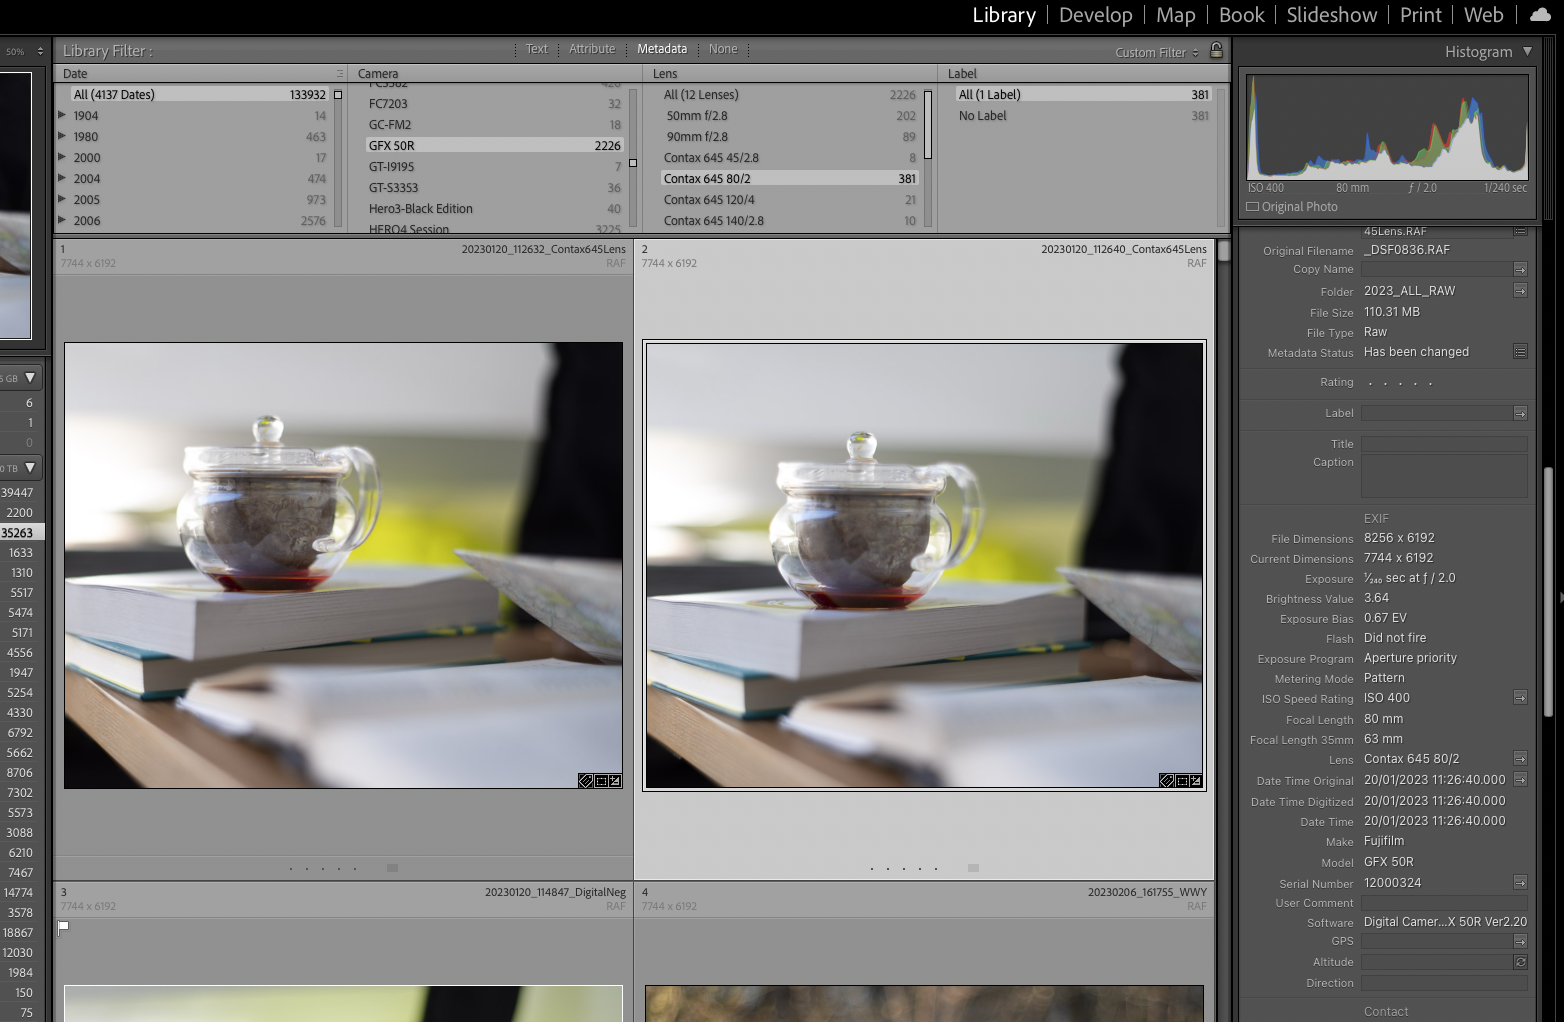Click the develop adjustments badge on photo 2
The image size is (1564, 1022).
(x=1196, y=781)
